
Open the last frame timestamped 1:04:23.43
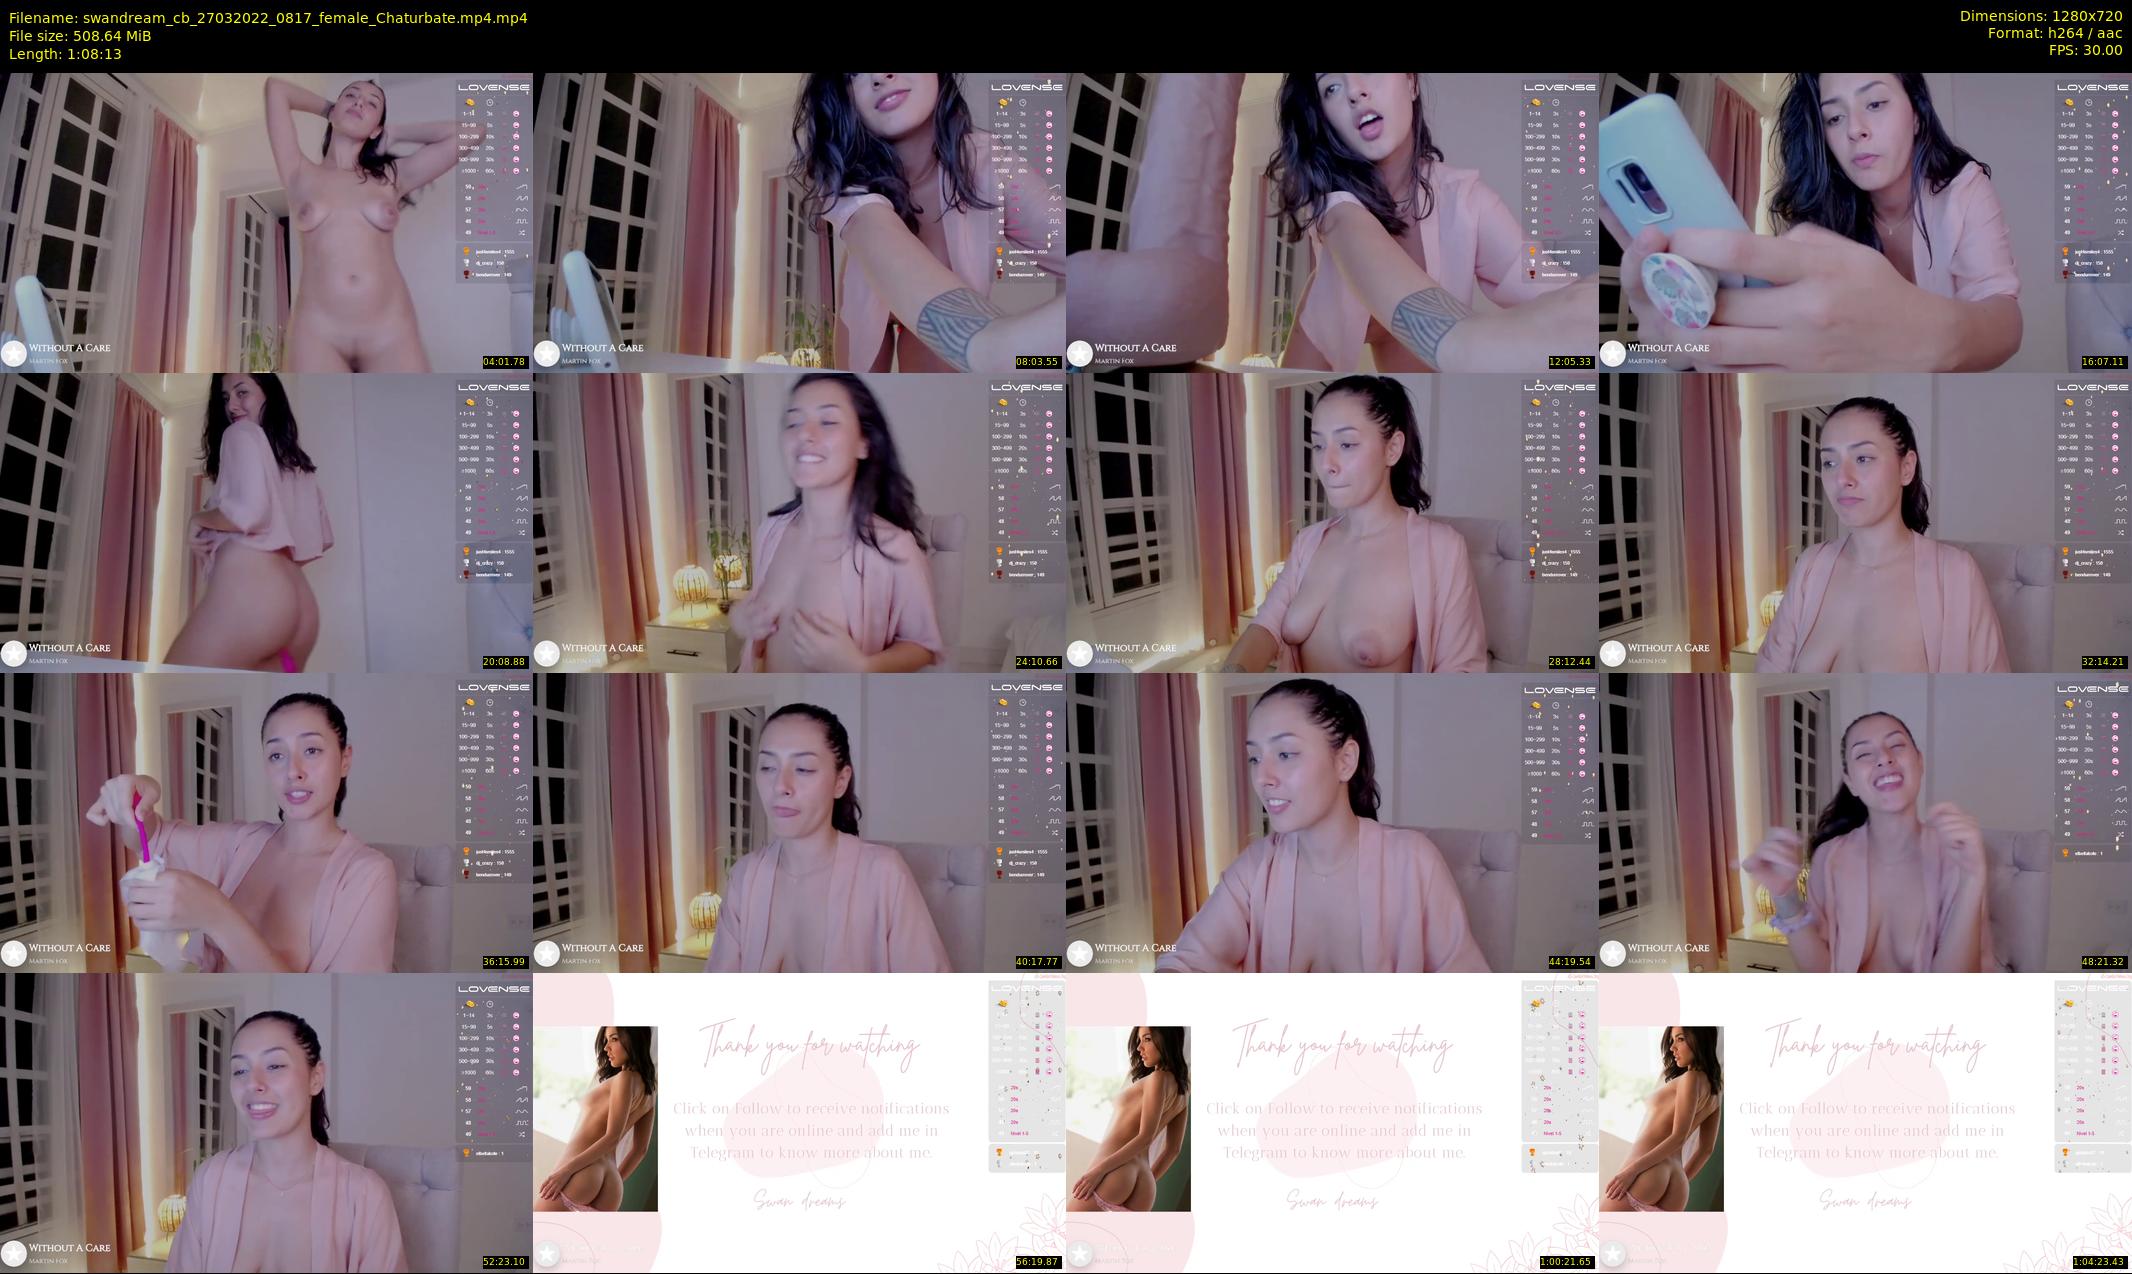coord(1865,1122)
